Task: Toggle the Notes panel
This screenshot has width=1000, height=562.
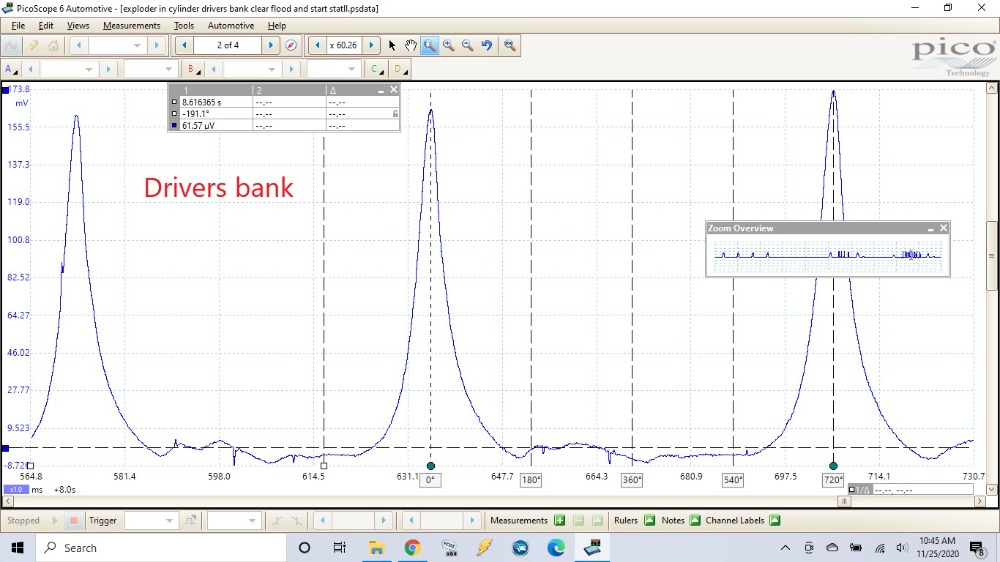Action: pos(695,521)
